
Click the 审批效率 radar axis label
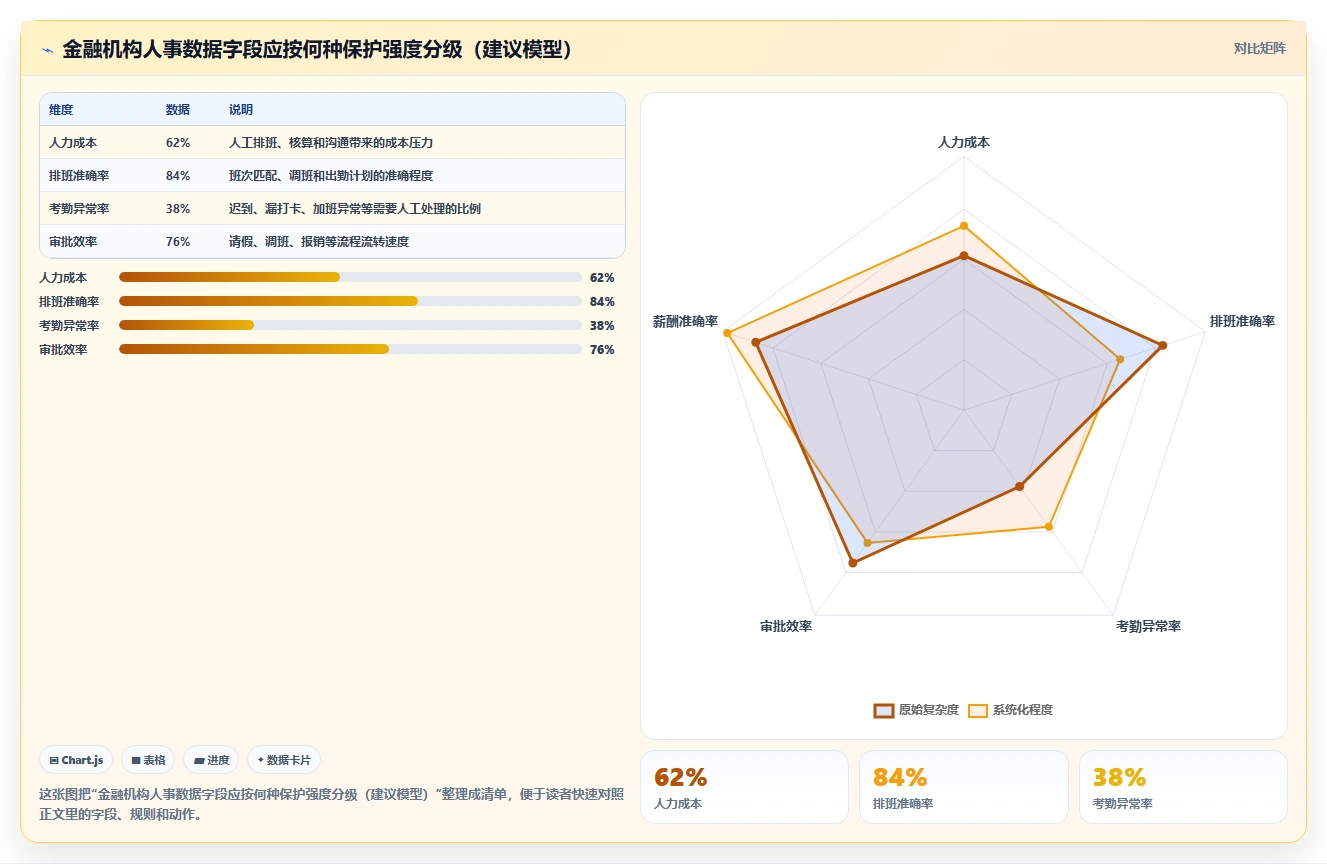pyautogui.click(x=786, y=626)
